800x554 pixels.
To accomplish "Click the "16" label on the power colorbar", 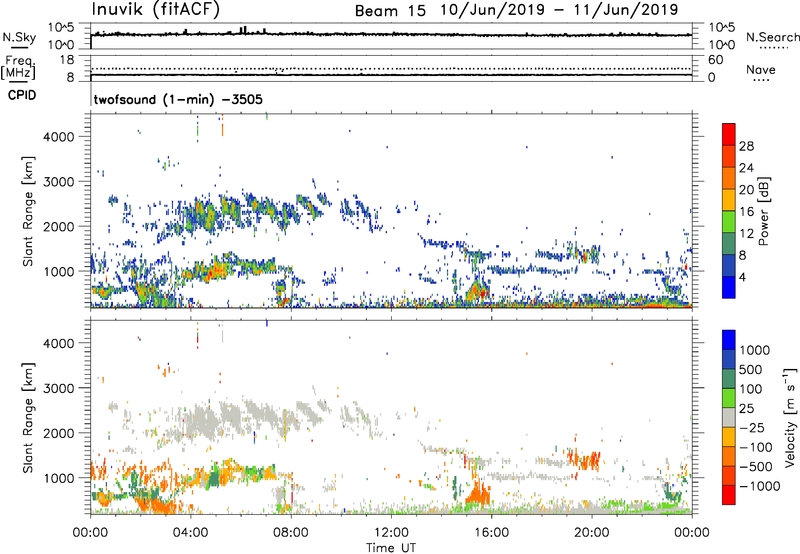I will [746, 212].
